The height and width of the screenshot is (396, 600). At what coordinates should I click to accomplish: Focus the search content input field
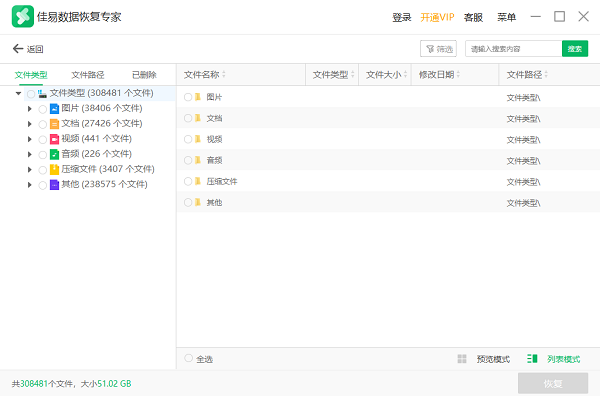(514, 49)
